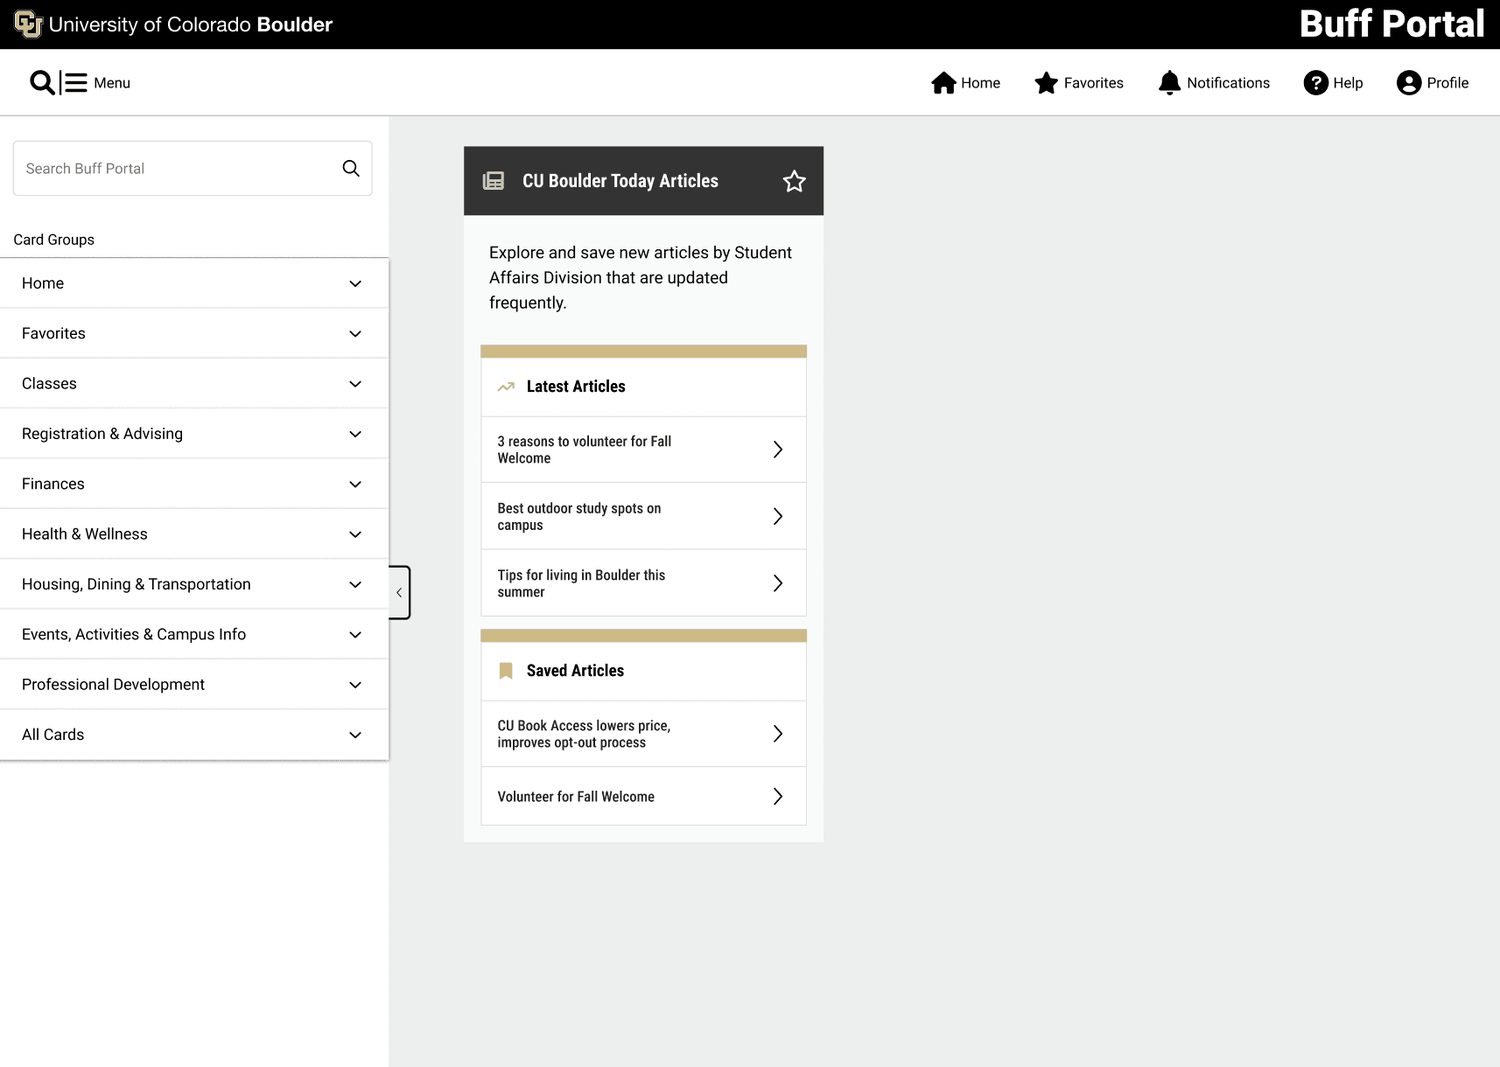1500x1067 pixels.
Task: Select the Favorites card group label in sidebar
Action: (x=53, y=334)
